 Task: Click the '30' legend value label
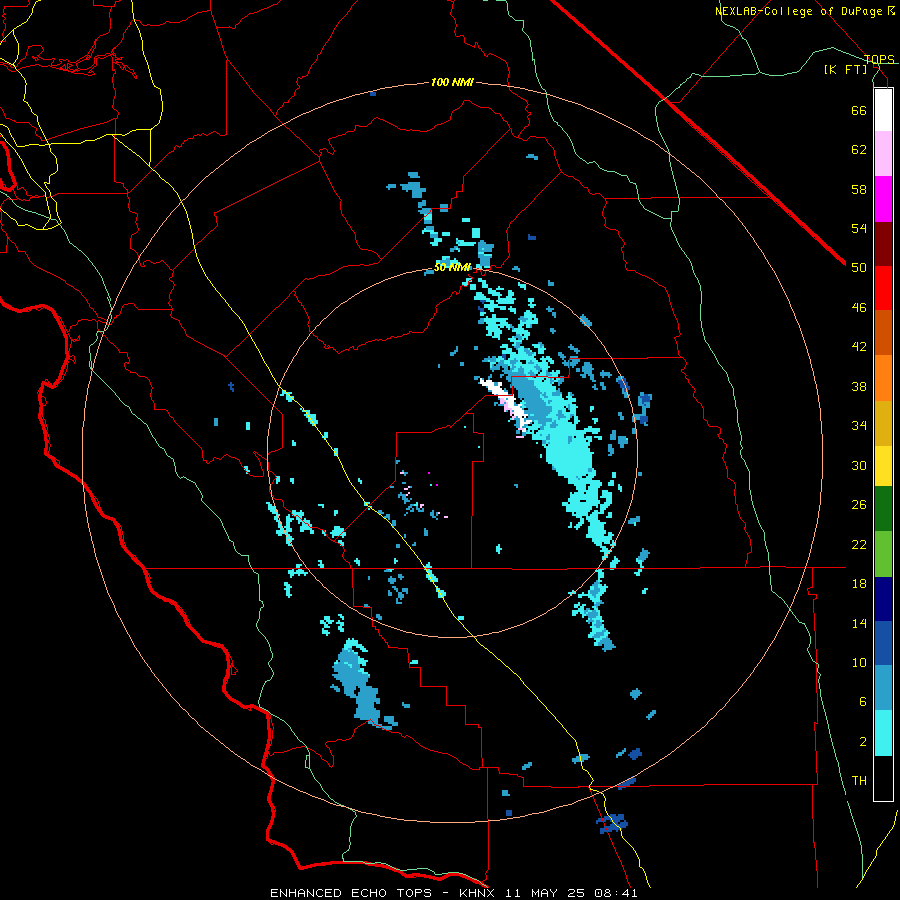click(859, 465)
